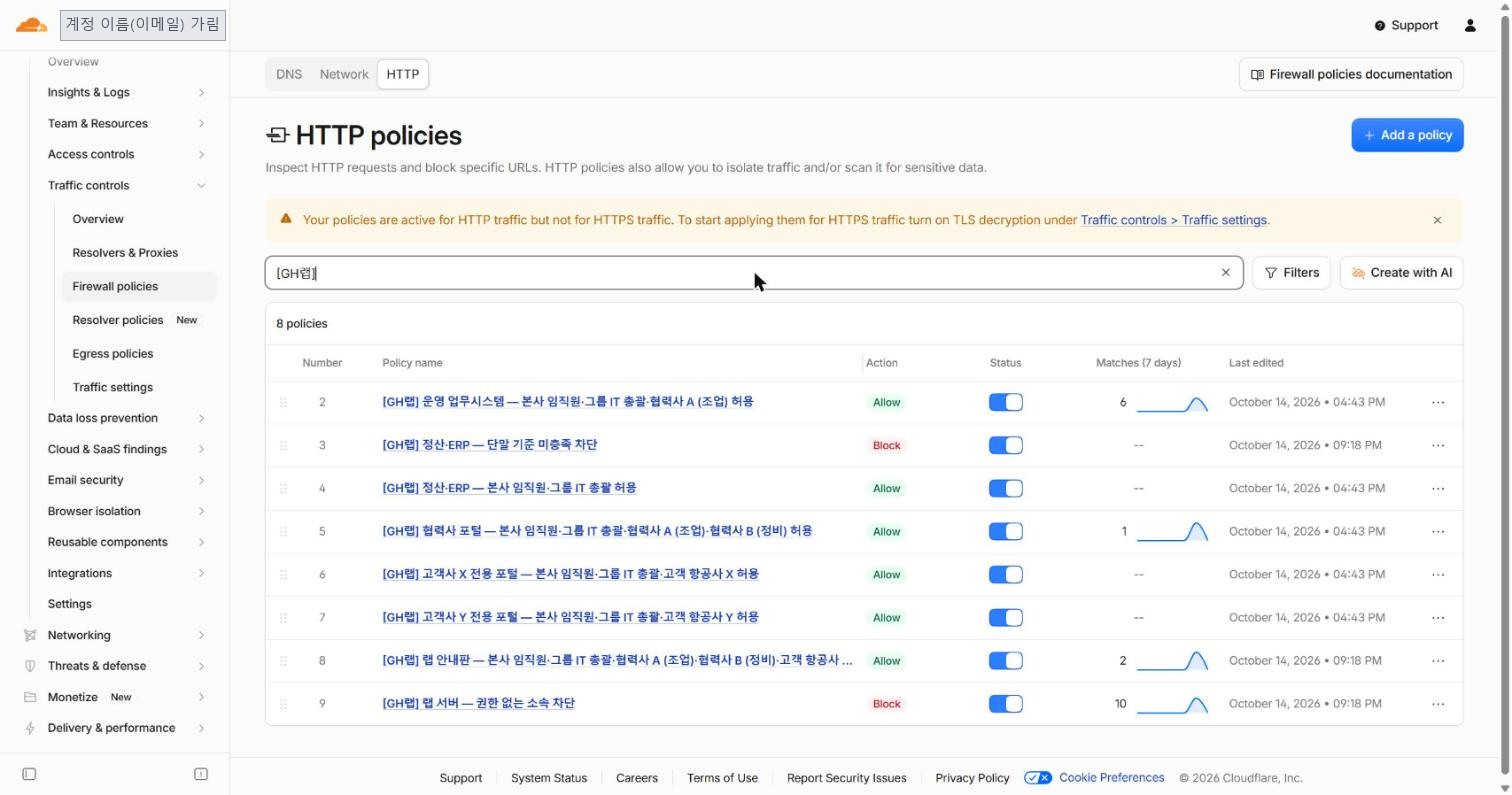The width and height of the screenshot is (1512, 795).
Task: Click the drag handle of policy number 6
Action: [283, 574]
